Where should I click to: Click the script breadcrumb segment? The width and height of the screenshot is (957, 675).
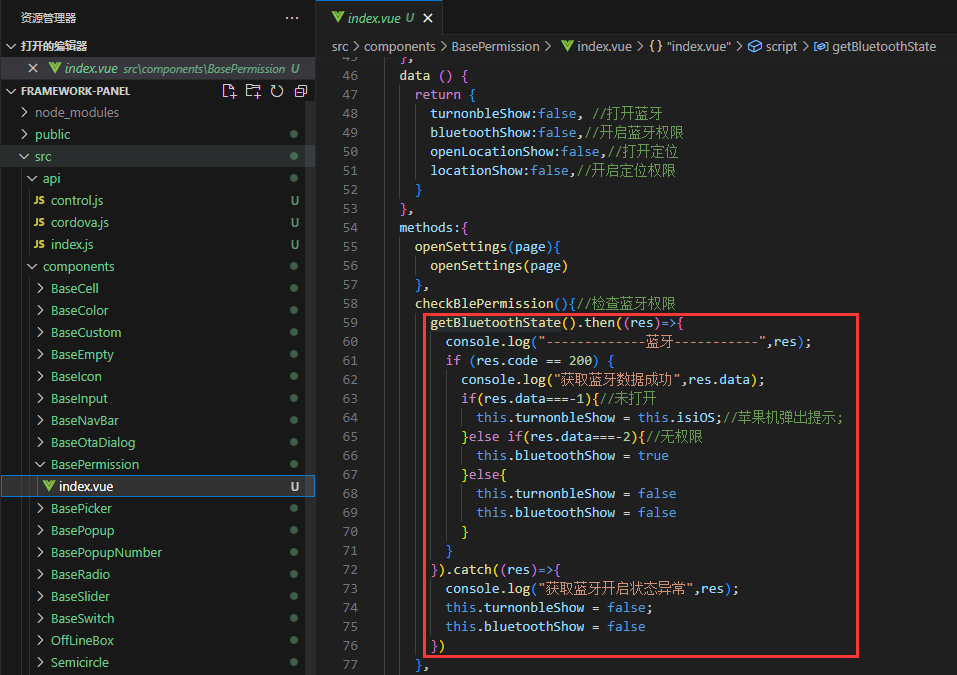[773, 46]
